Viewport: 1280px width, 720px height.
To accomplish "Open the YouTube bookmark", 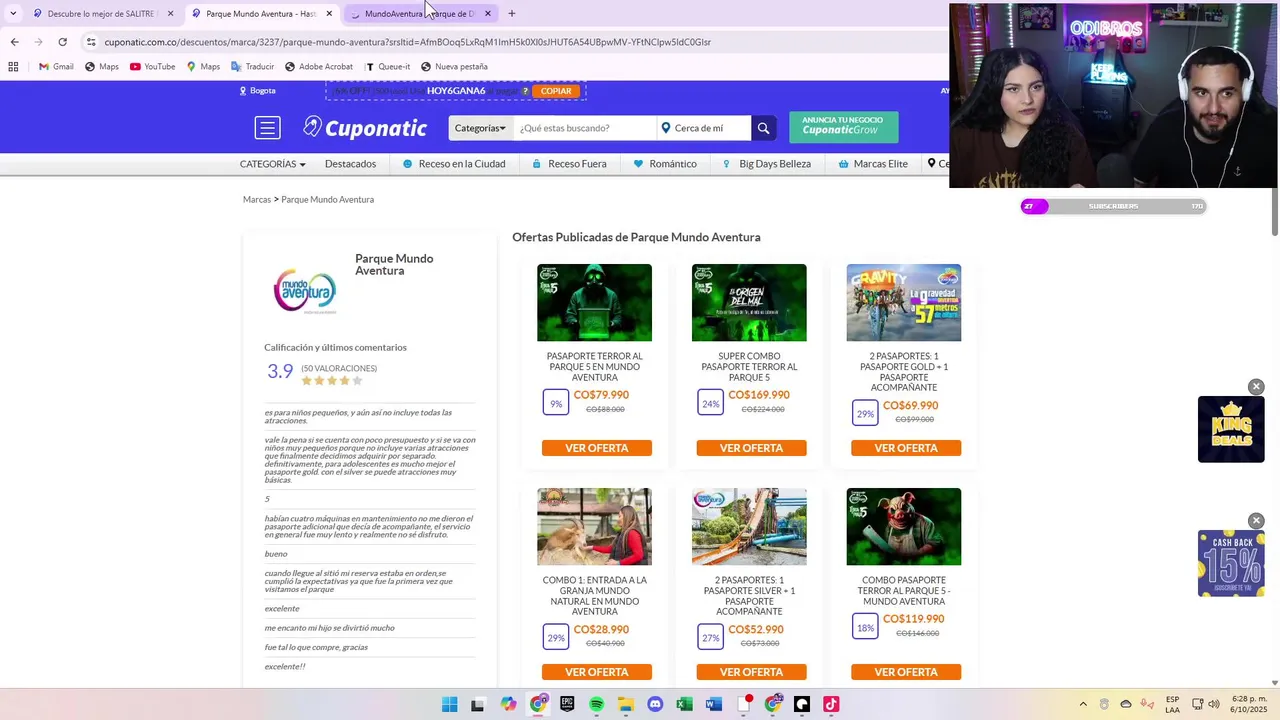I will (x=152, y=67).
